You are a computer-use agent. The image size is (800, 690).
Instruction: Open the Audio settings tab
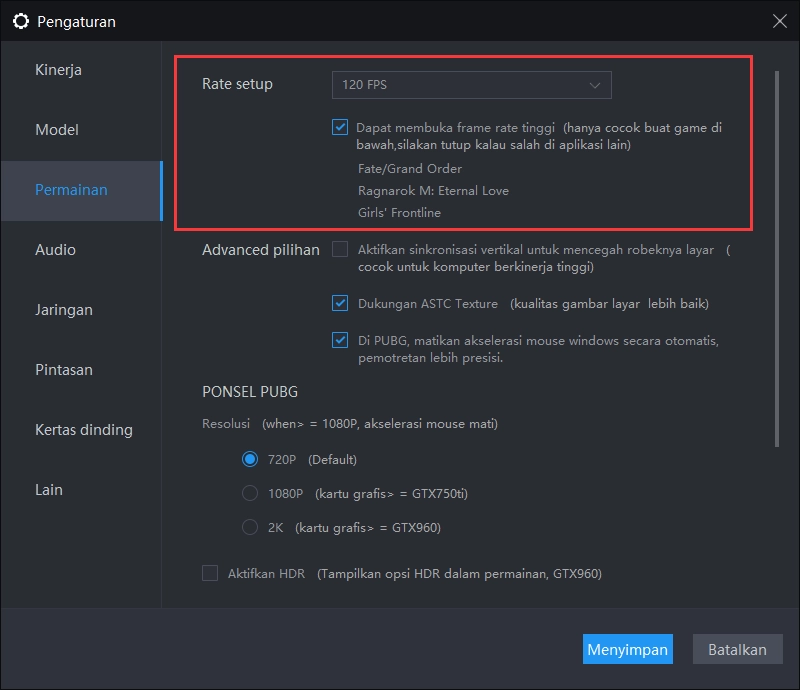click(x=55, y=250)
